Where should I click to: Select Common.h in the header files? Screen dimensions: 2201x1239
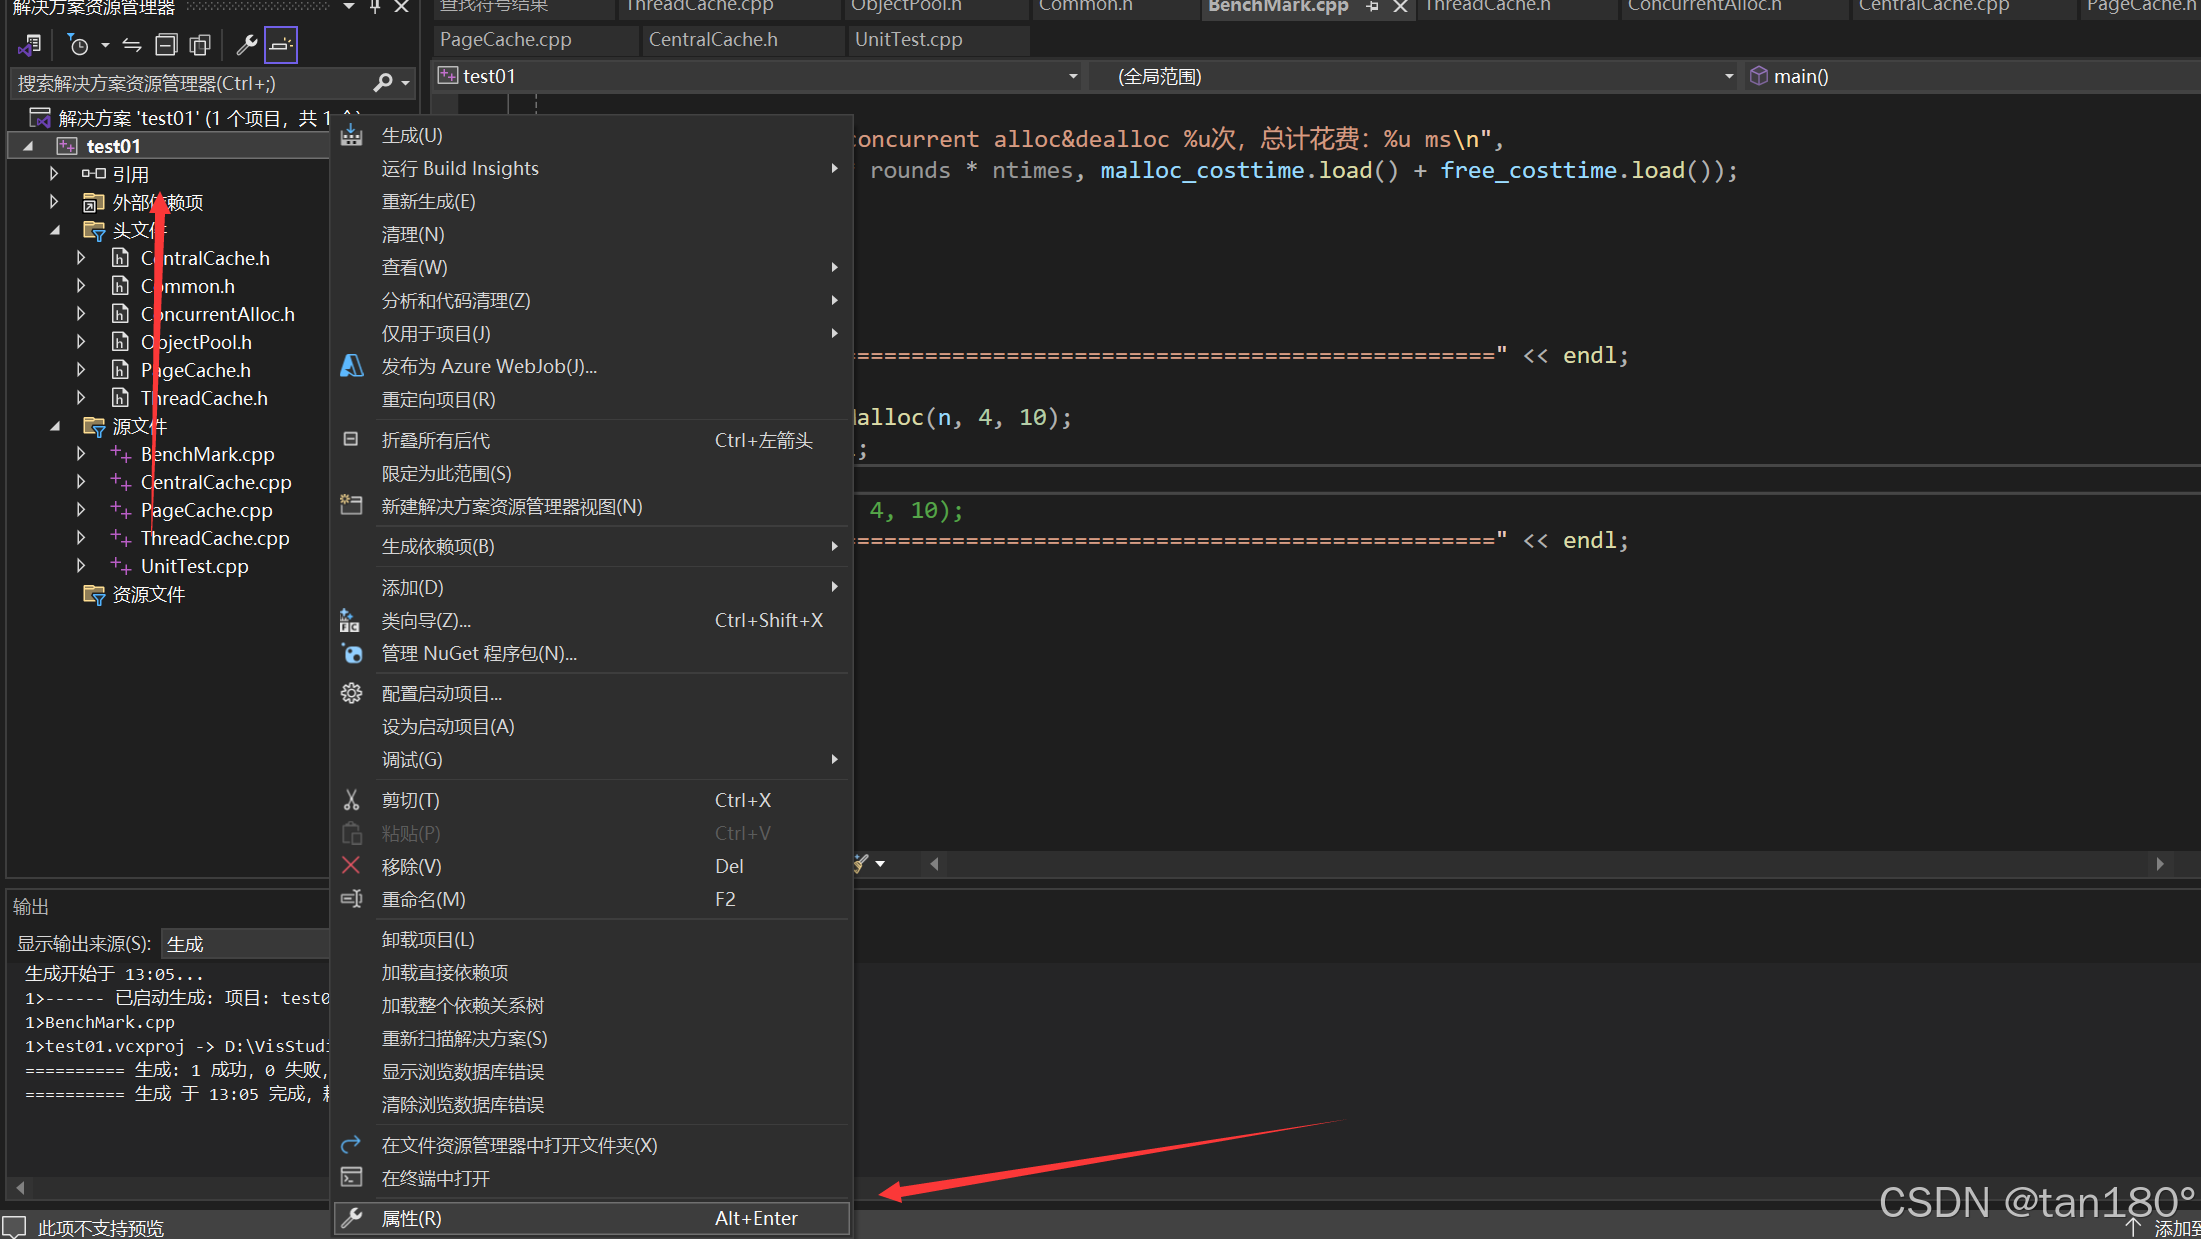[x=188, y=286]
